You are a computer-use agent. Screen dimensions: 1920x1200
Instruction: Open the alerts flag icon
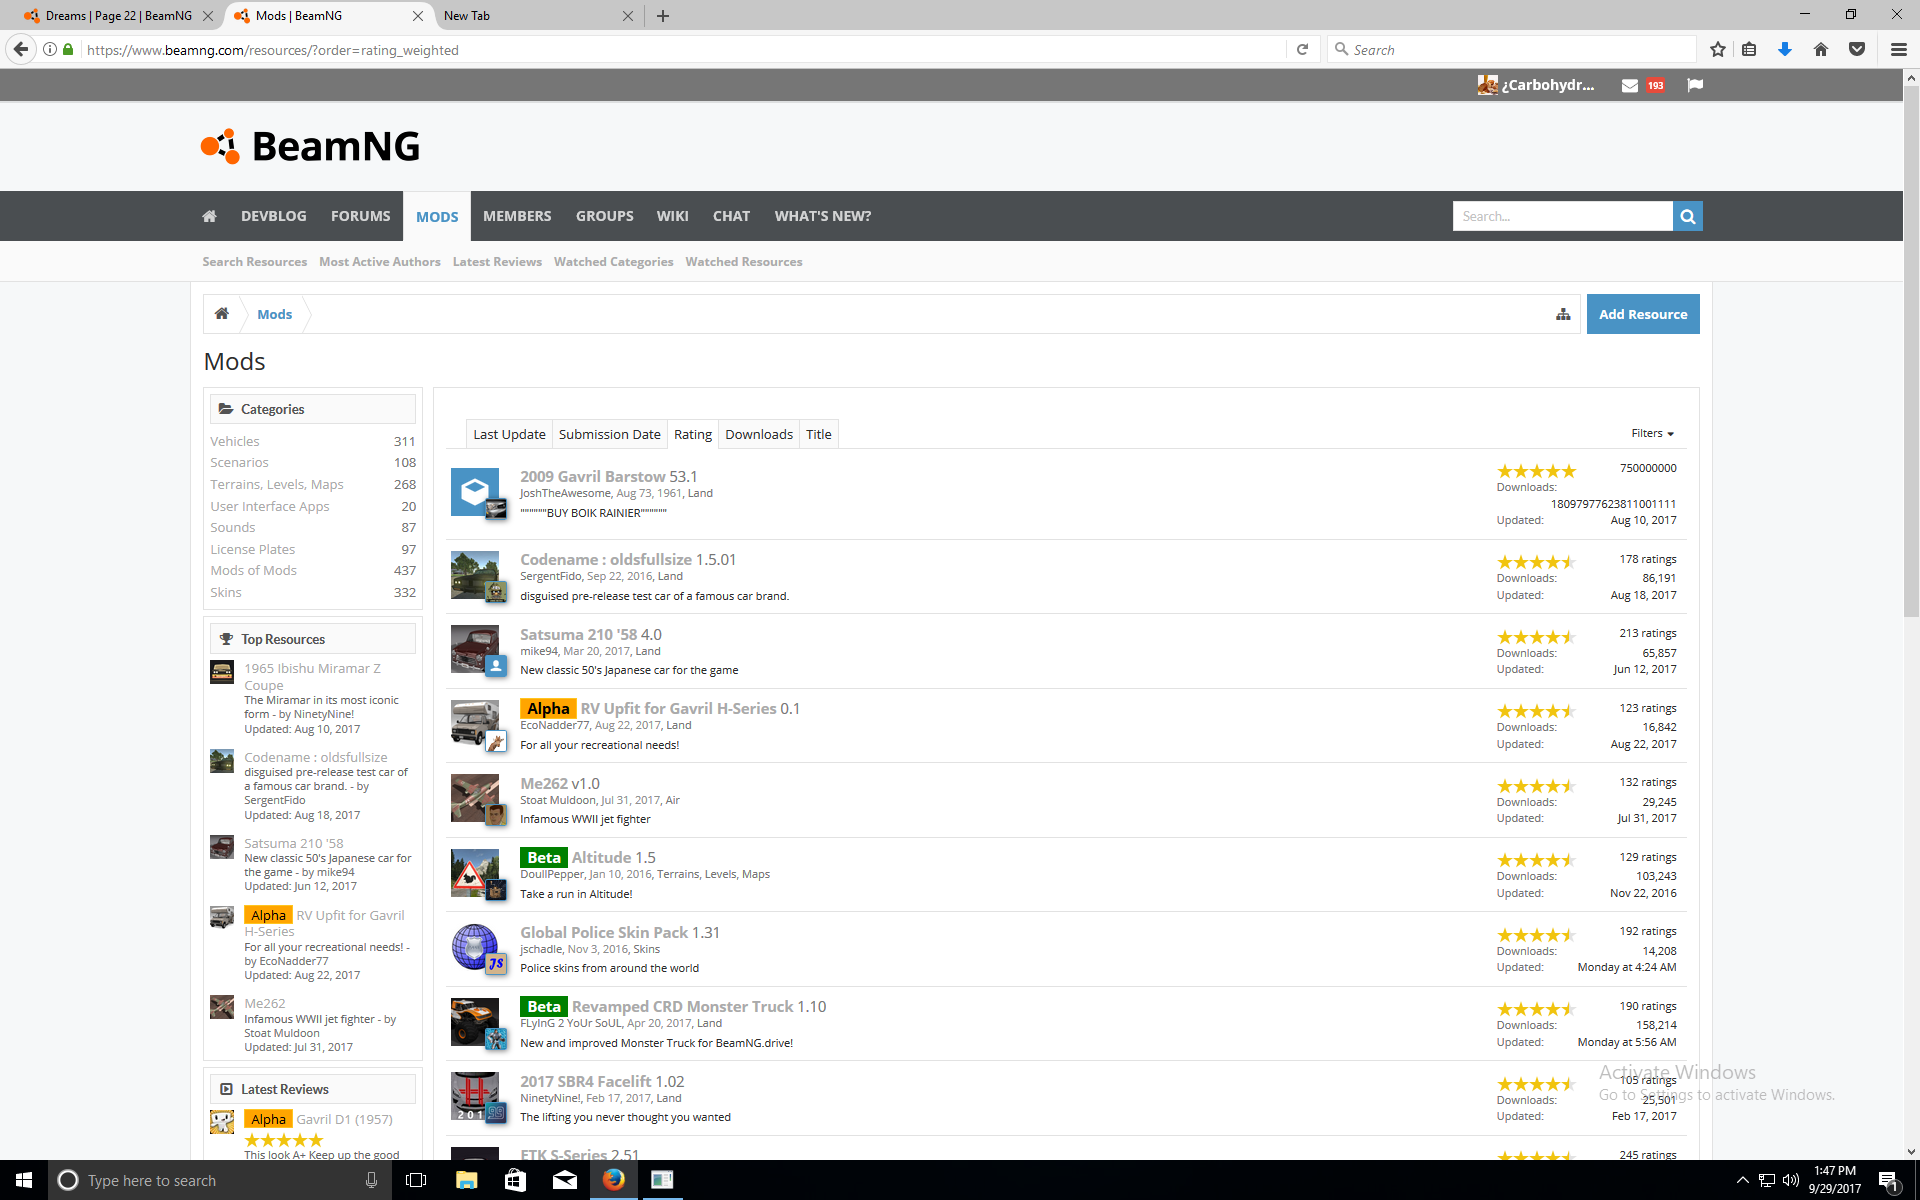tap(1695, 85)
